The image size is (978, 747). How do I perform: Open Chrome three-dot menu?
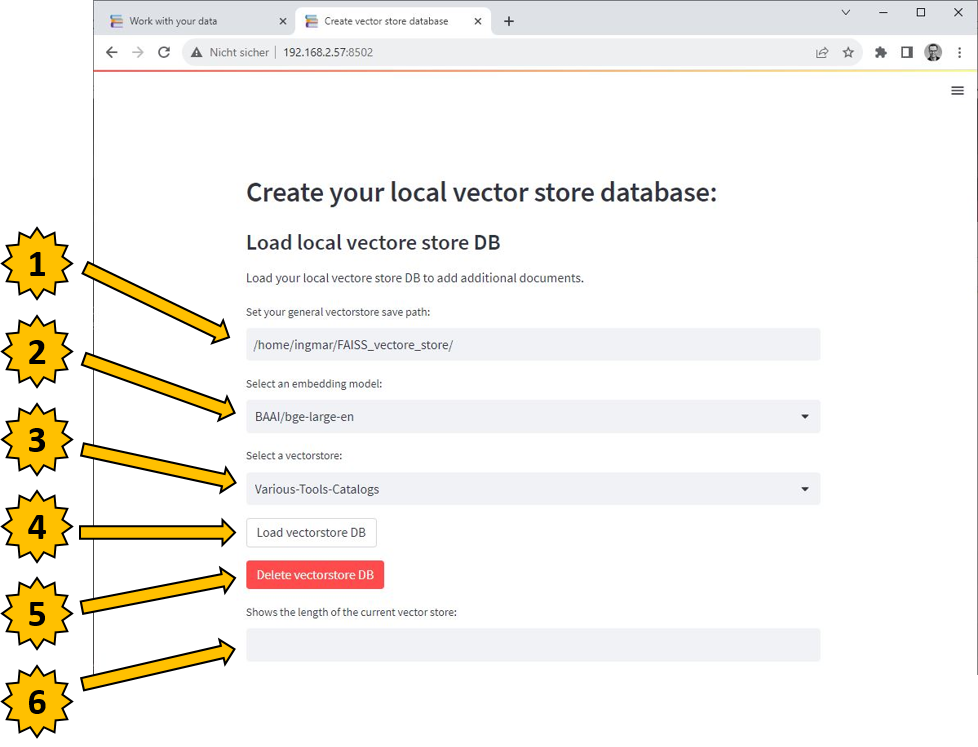[x=959, y=52]
